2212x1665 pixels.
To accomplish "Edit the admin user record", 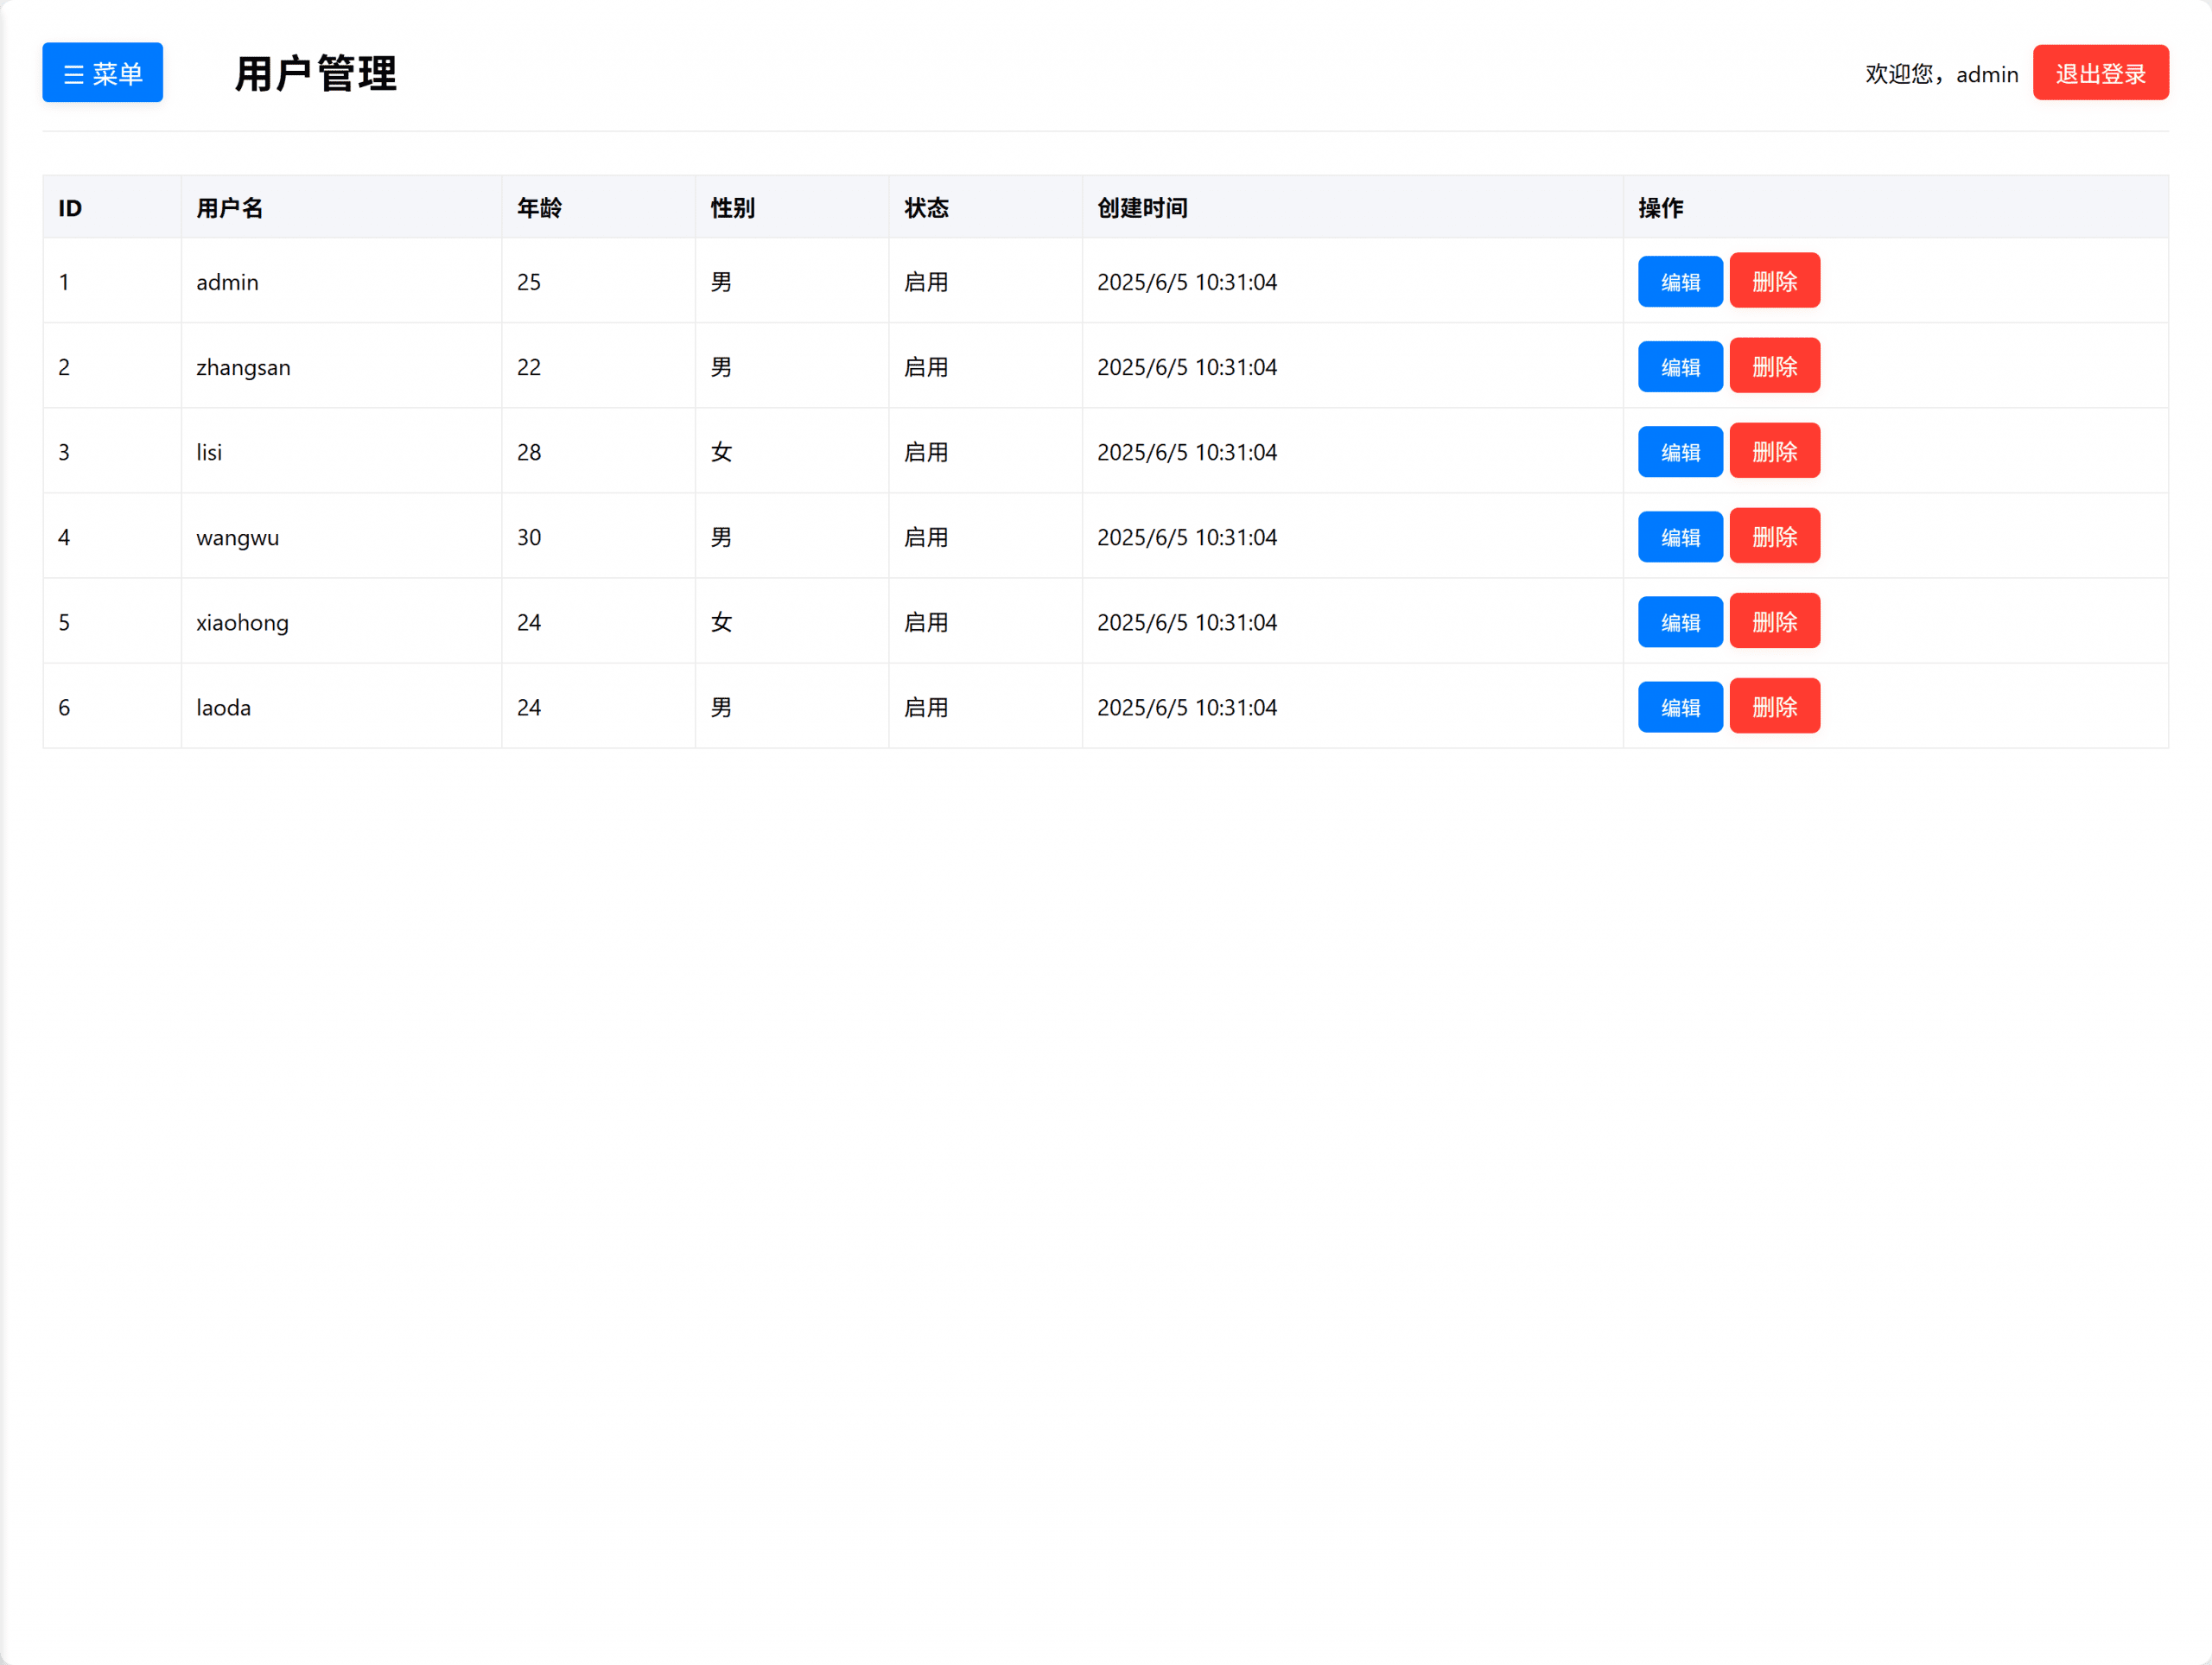I will point(1679,281).
